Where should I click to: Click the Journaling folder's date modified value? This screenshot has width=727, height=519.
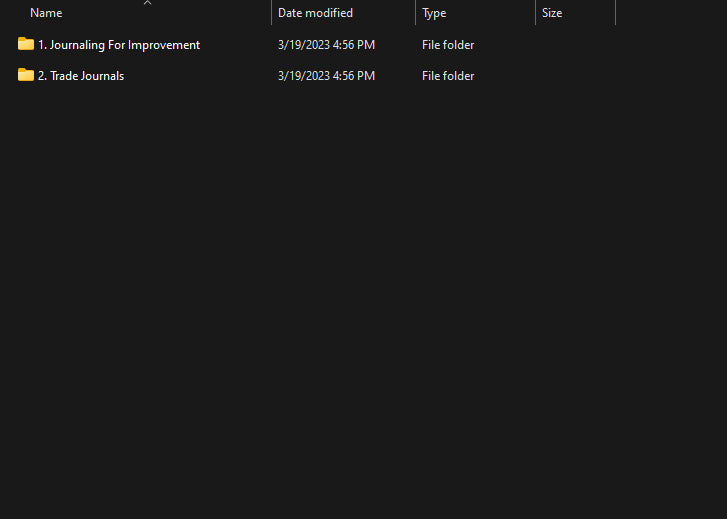326,45
